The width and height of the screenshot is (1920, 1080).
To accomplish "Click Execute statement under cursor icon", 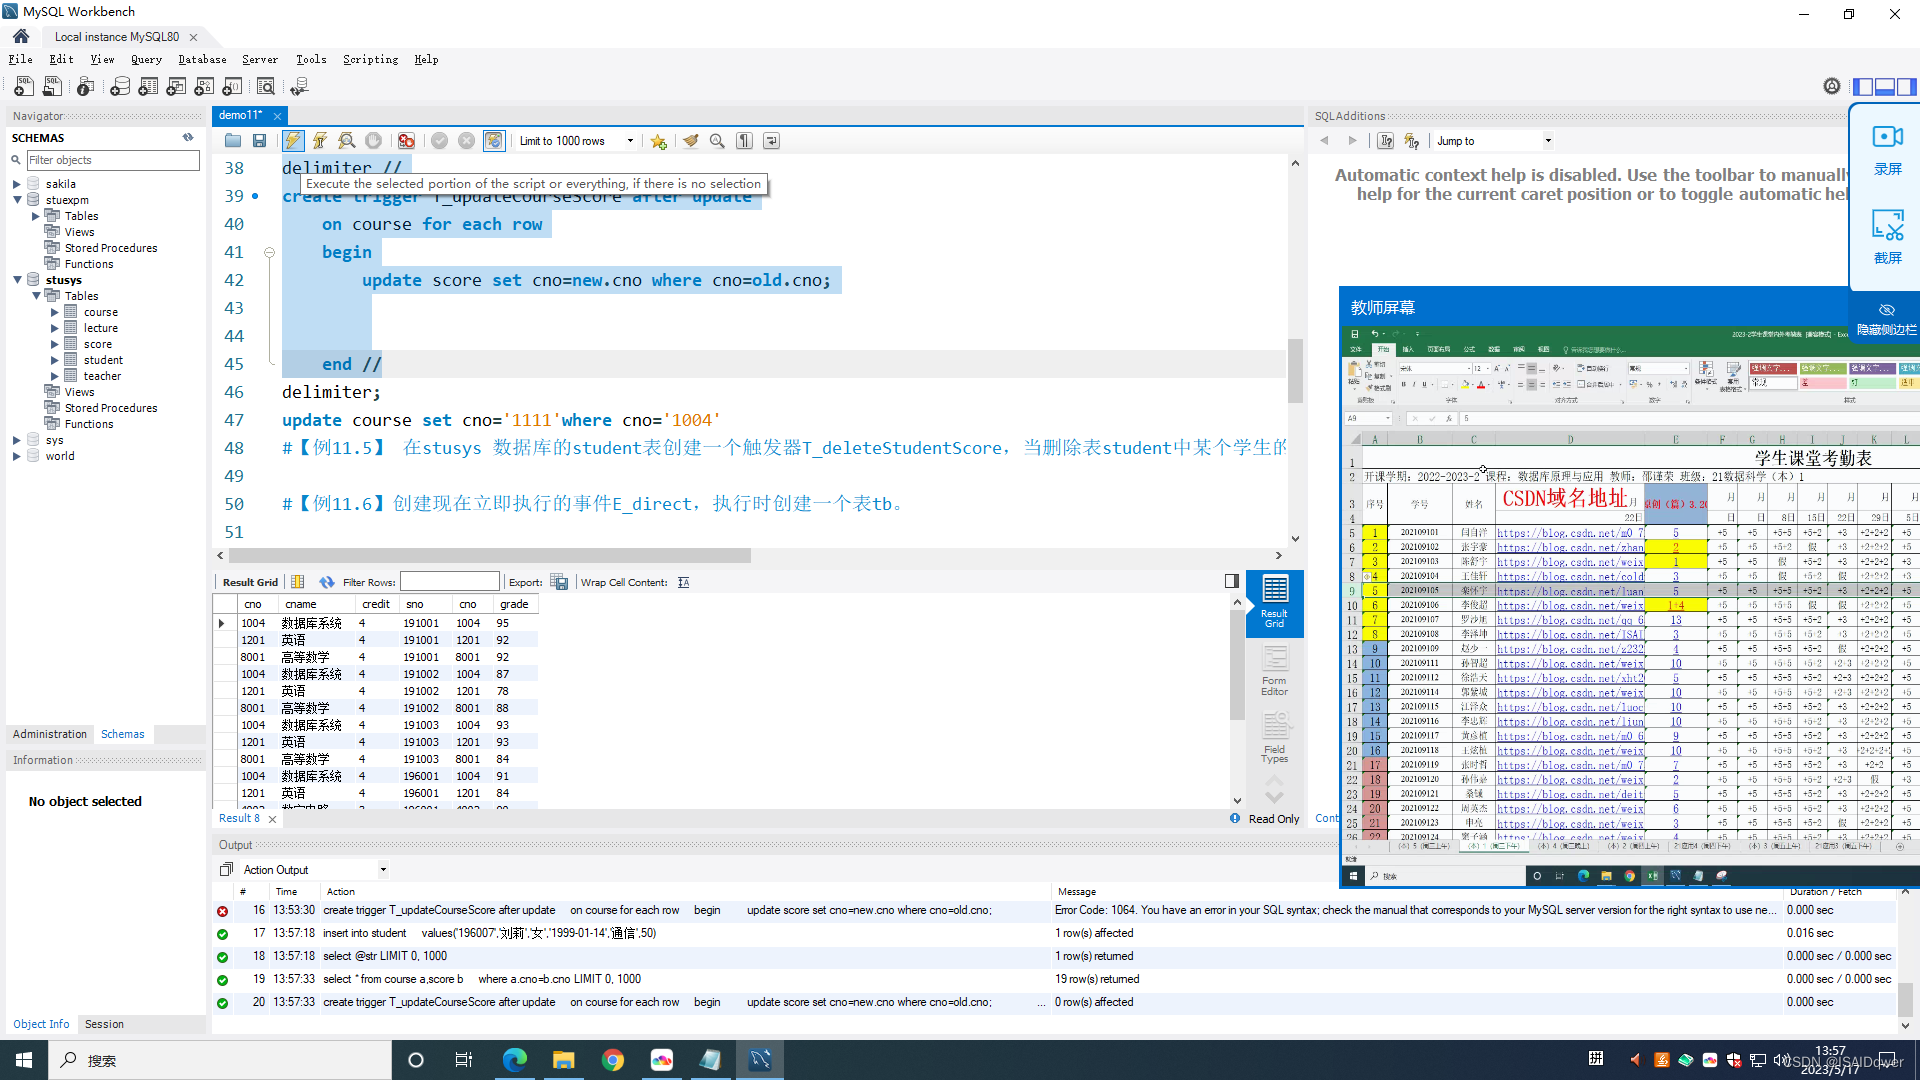I will click(320, 141).
